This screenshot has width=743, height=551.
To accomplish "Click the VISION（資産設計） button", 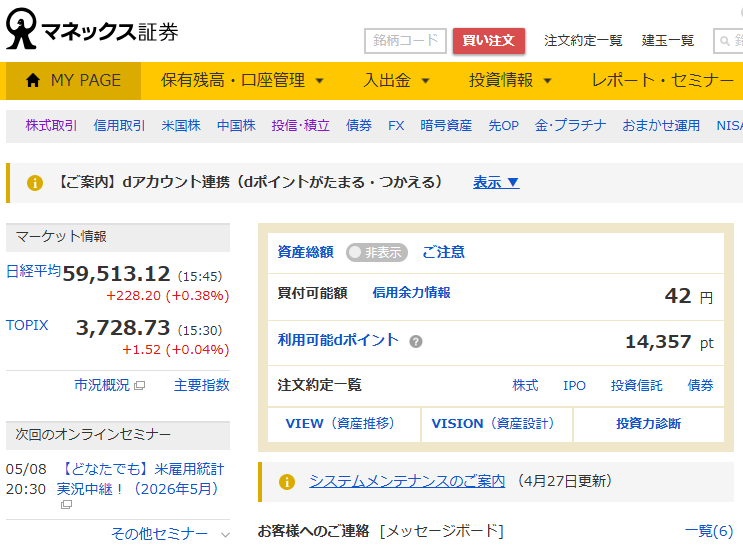I will click(x=497, y=425).
